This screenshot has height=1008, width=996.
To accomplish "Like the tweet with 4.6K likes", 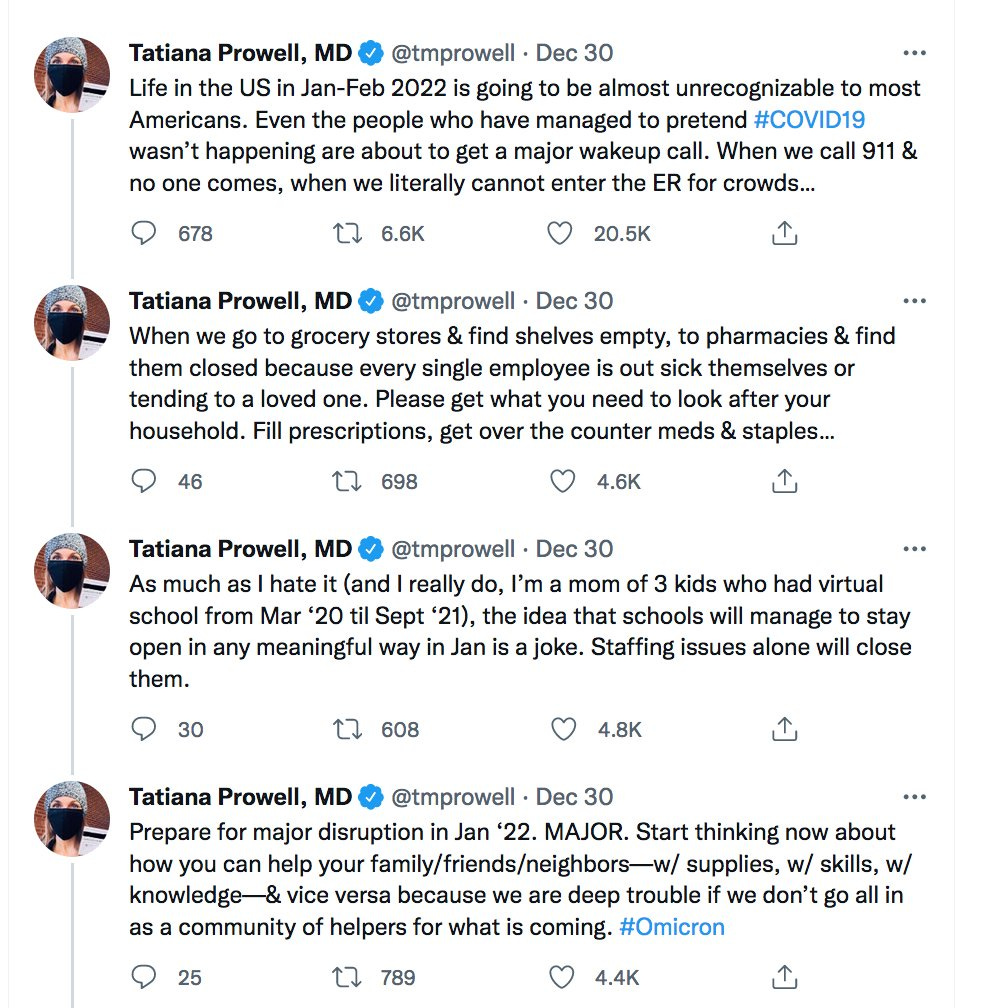I will point(562,481).
